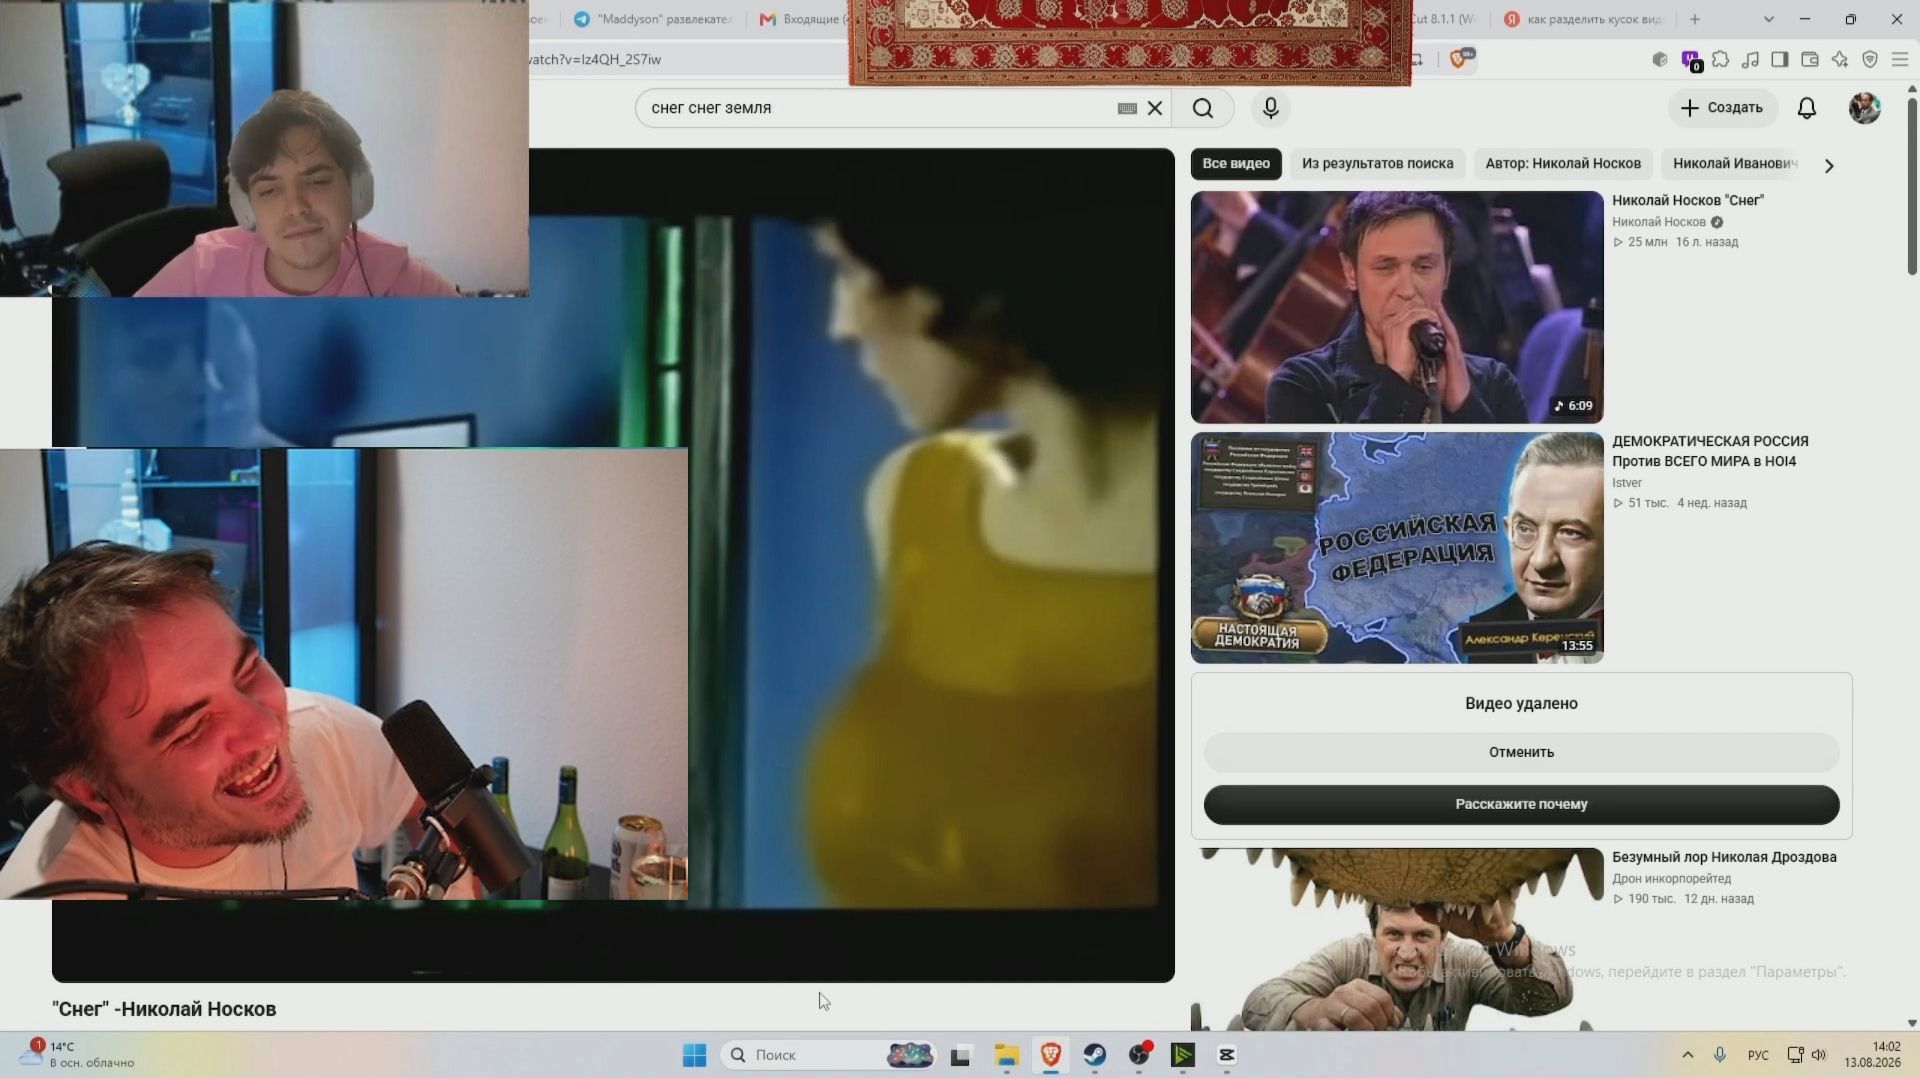Click the browser address bar URL
Viewport: 1920px width, 1078px height.
pos(594,60)
